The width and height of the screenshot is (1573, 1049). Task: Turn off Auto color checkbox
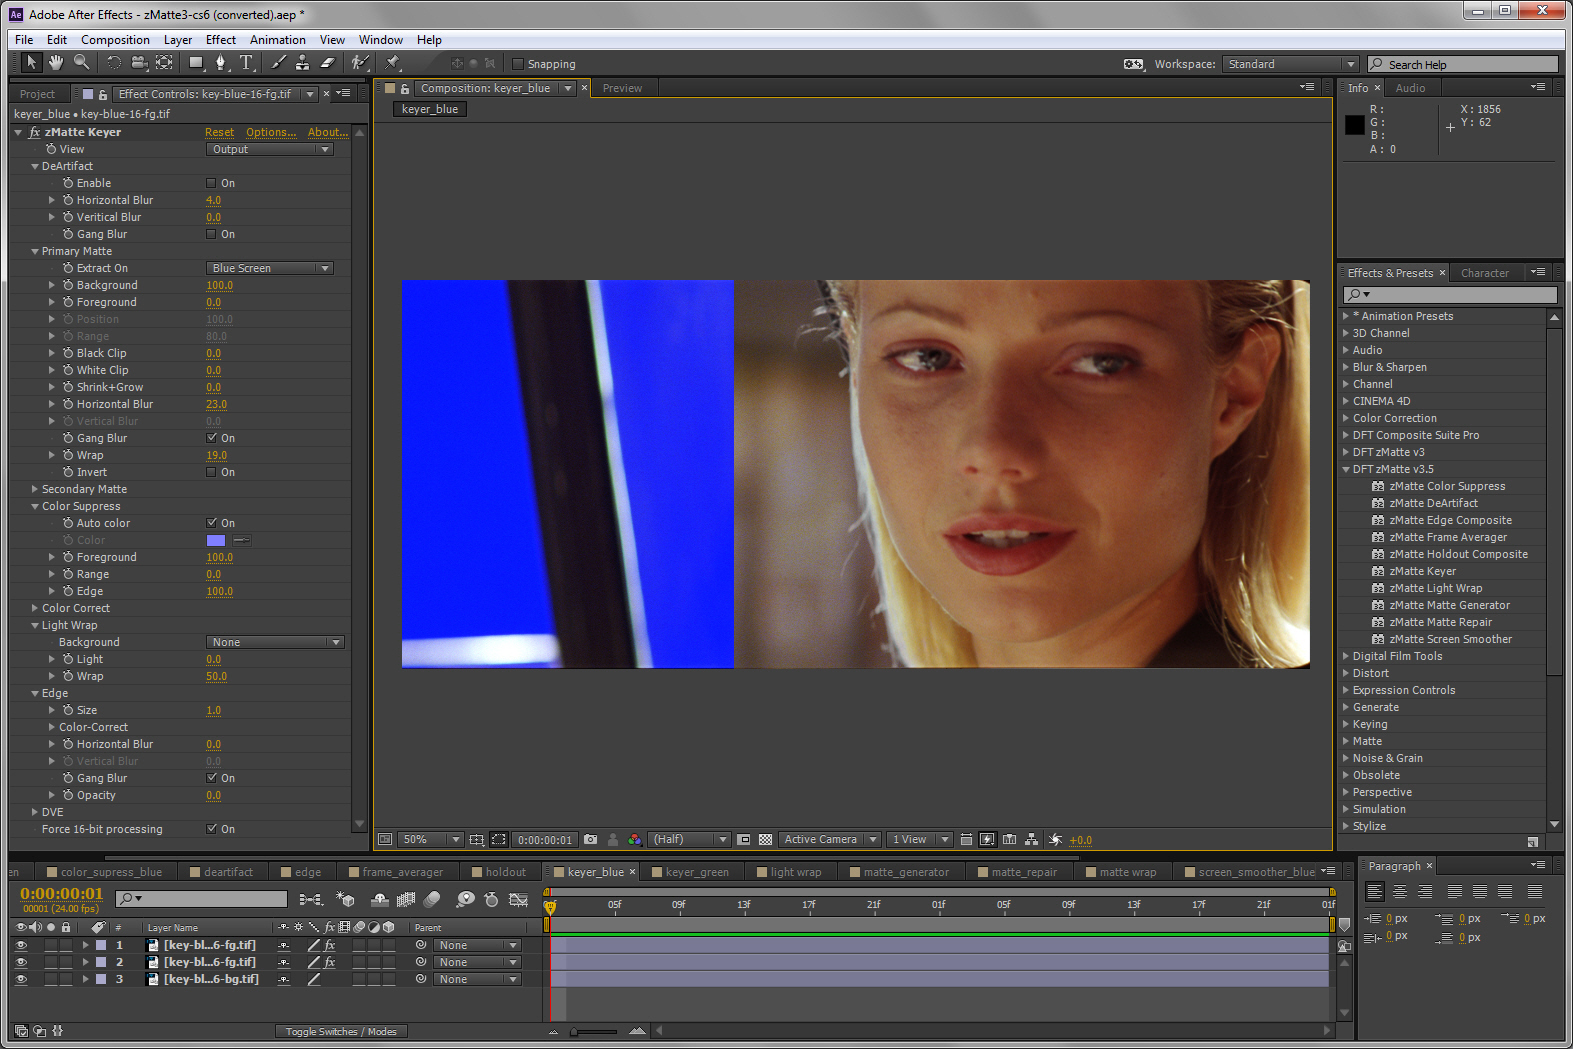point(211,523)
